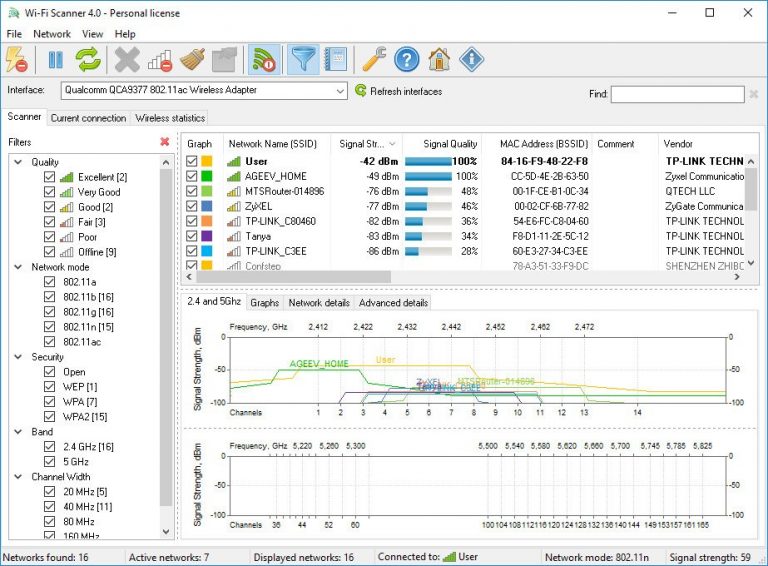
Task: Uncheck graph checkbox for AGEEV_HOME network
Action: (x=192, y=176)
